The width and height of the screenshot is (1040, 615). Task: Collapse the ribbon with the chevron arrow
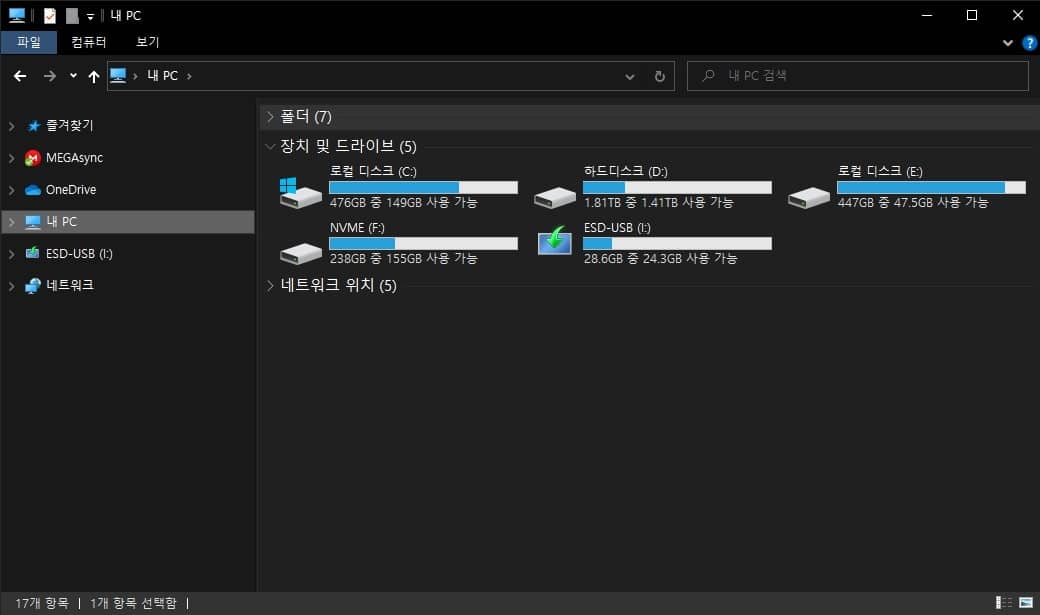coord(1008,42)
